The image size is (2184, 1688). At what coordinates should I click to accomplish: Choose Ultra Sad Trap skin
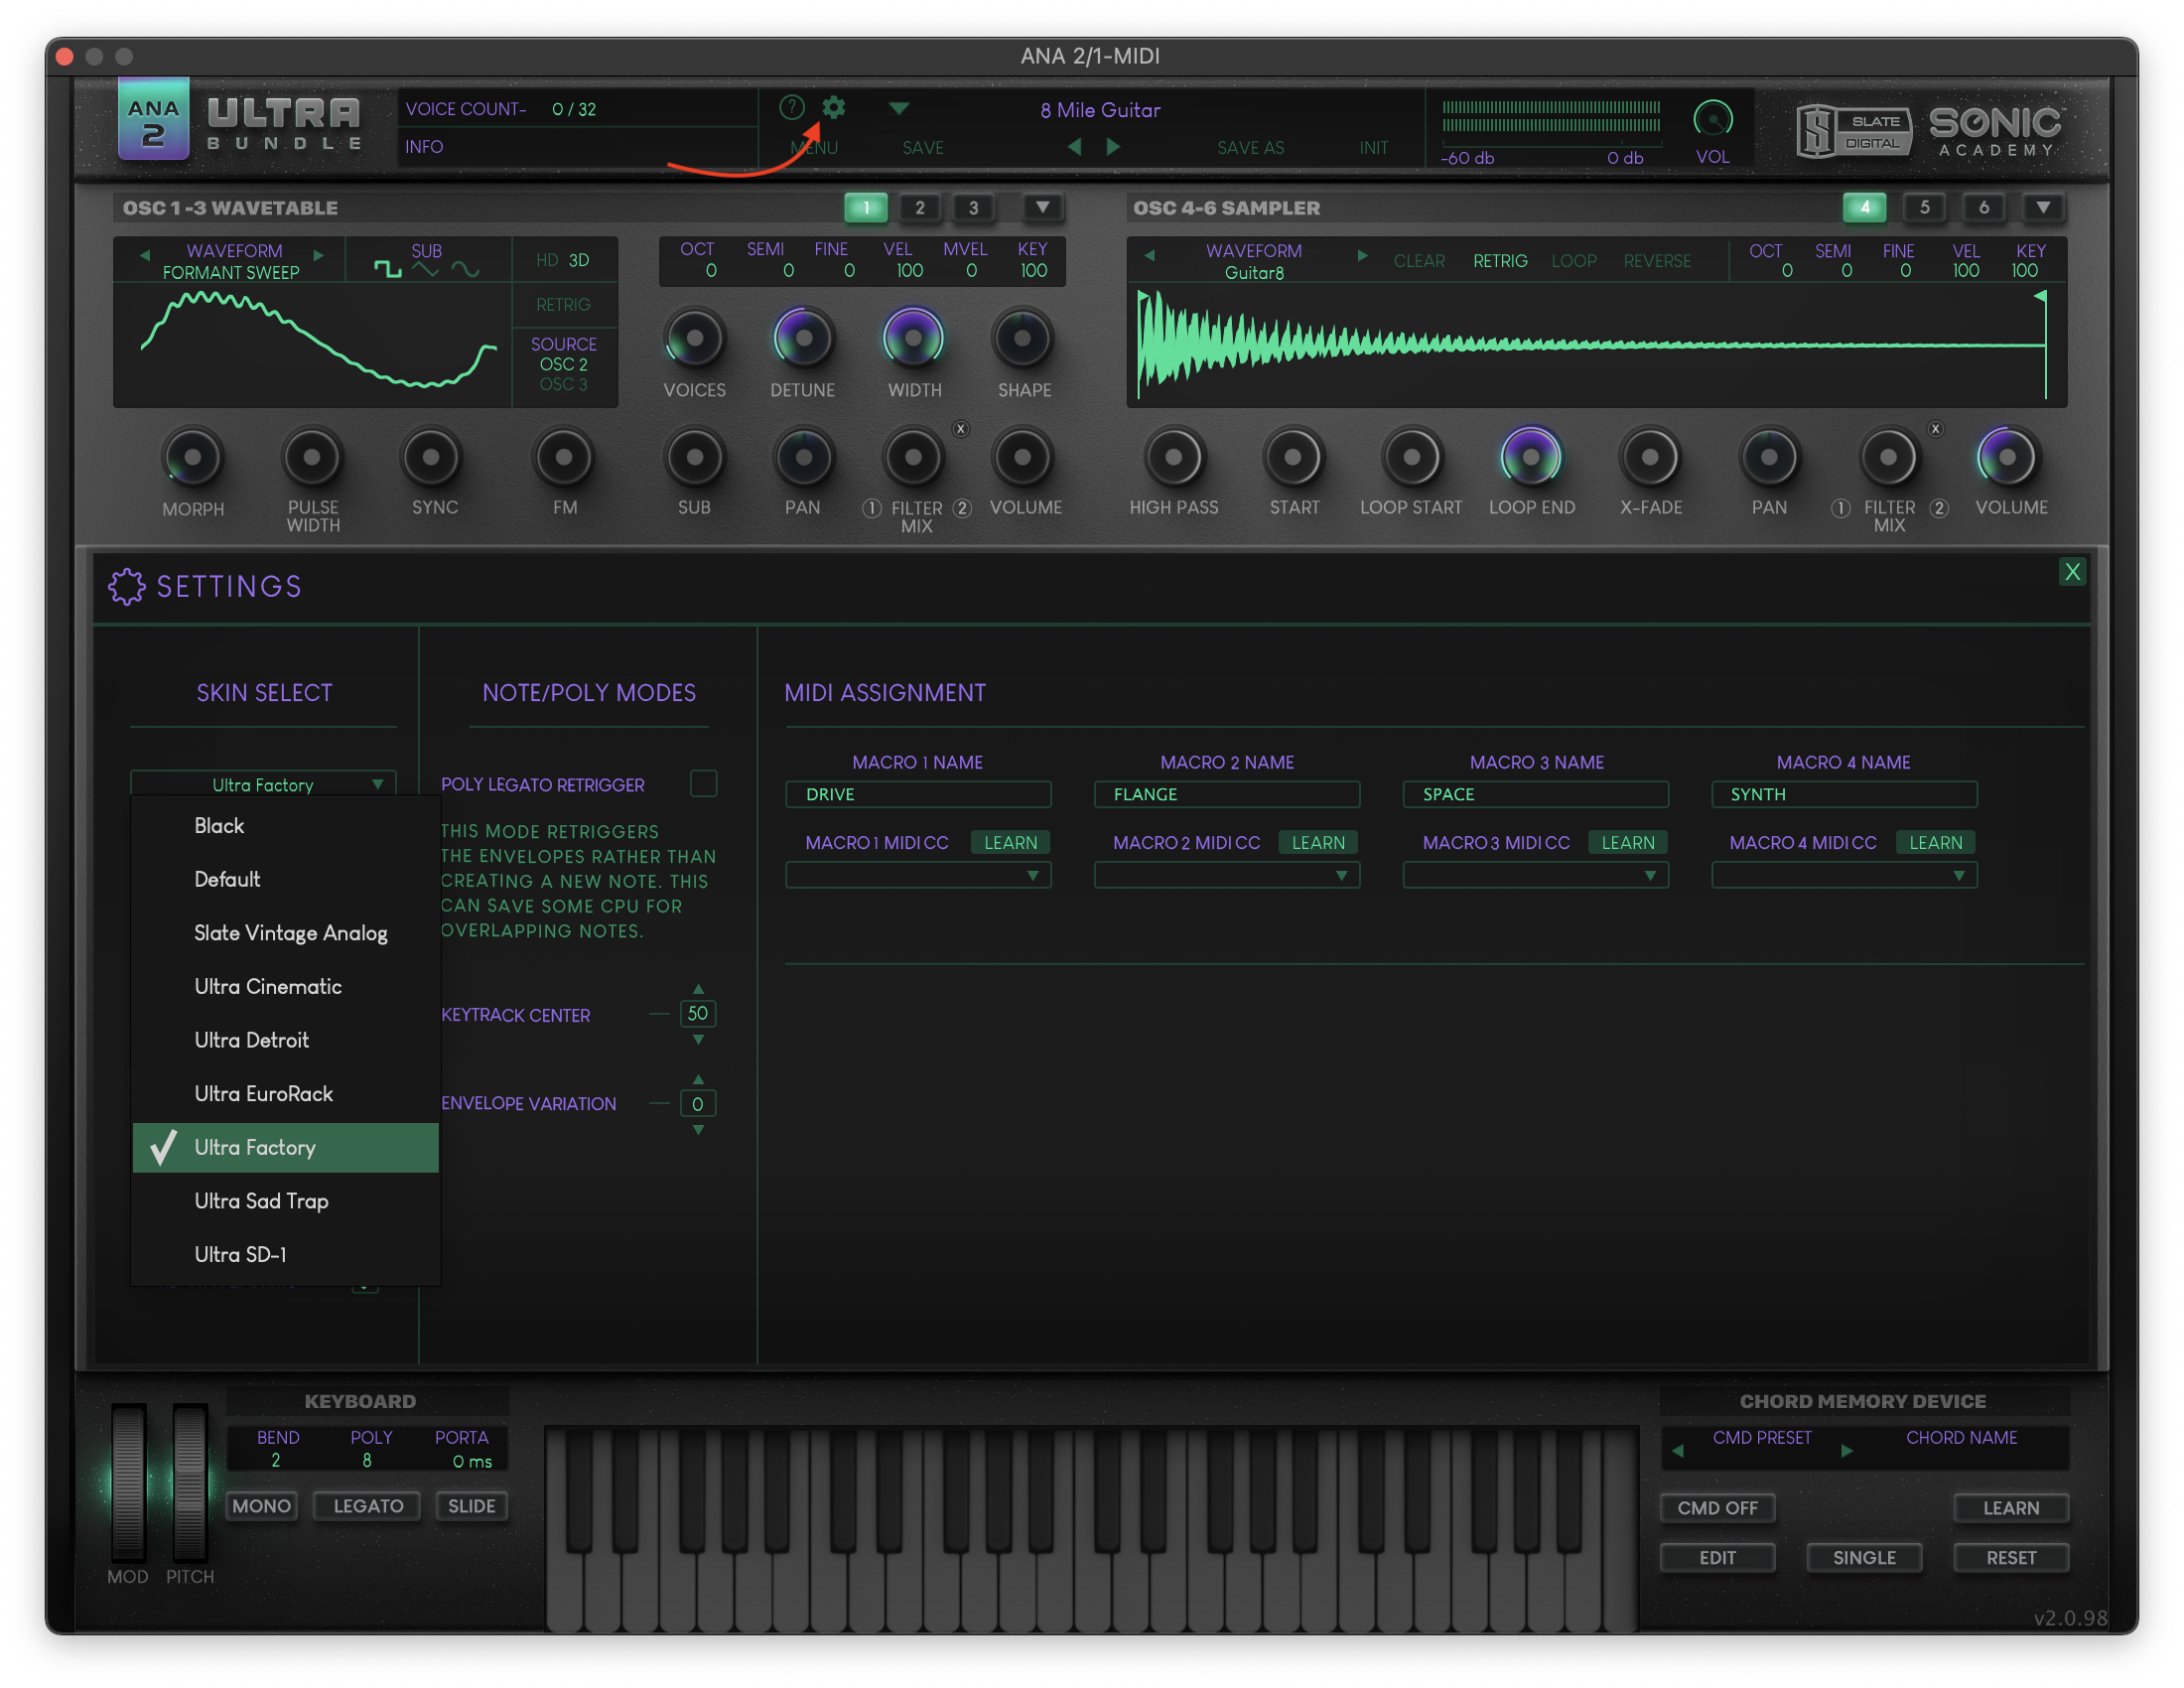[x=286, y=1201]
